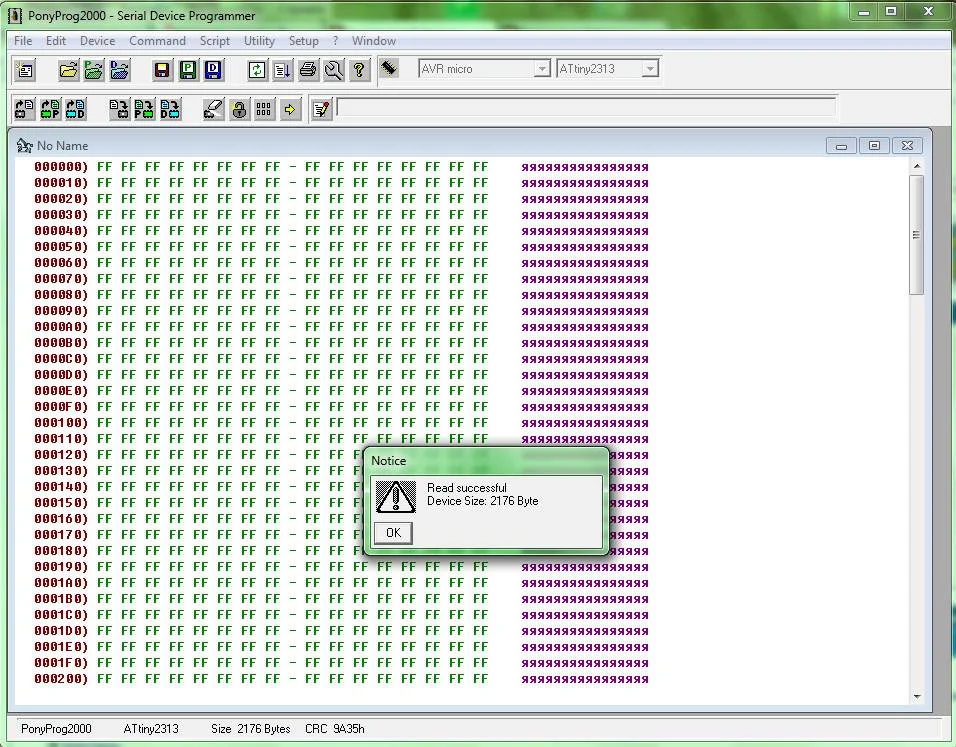The height and width of the screenshot is (747, 956).
Task: Click the yellow question mark Help icon
Action: coord(359,70)
